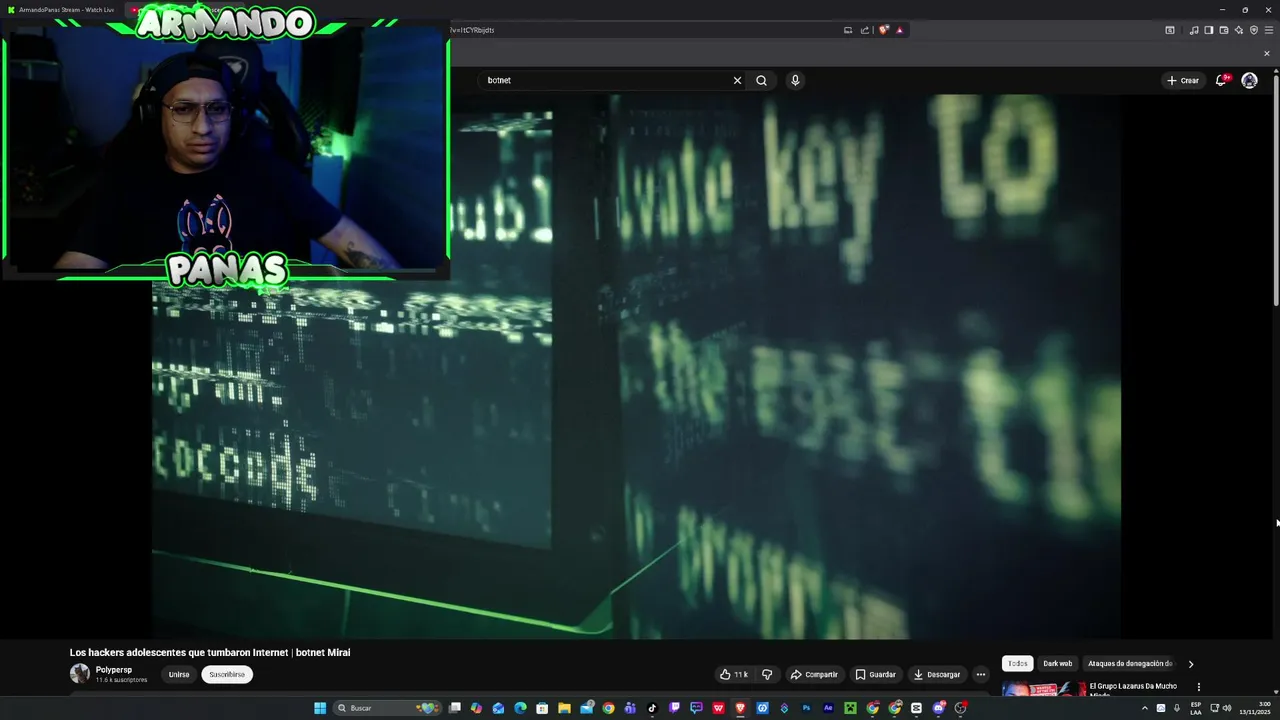Open the Brave Shields lion icon
The height and width of the screenshot is (720, 1280).
tap(883, 30)
